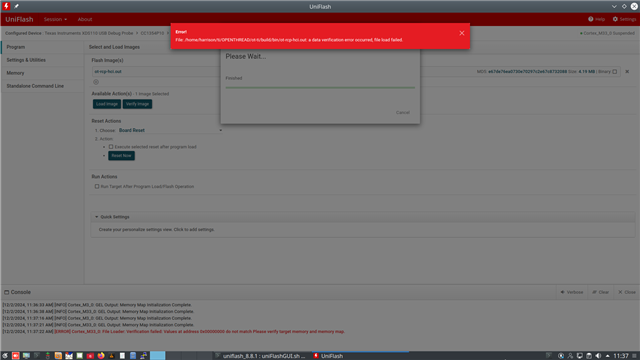This screenshot has width=640, height=360.
Task: Click CC1354P10 in the device breadcrumb
Action: pos(152,33)
